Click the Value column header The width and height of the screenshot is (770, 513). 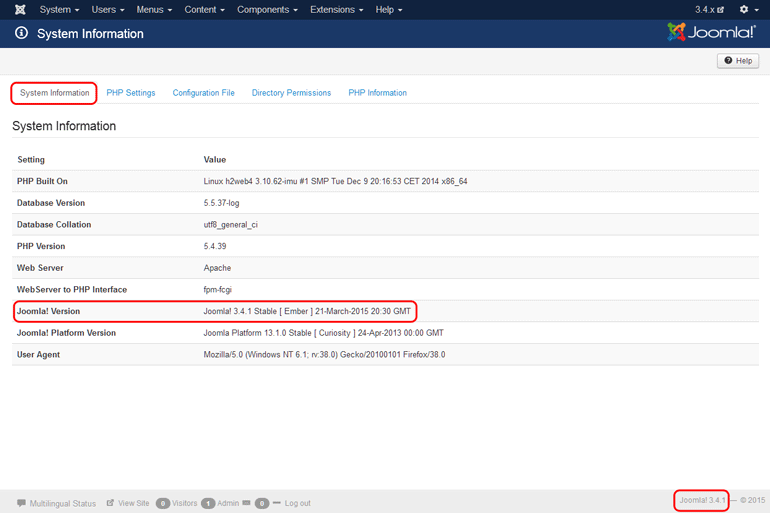point(215,160)
